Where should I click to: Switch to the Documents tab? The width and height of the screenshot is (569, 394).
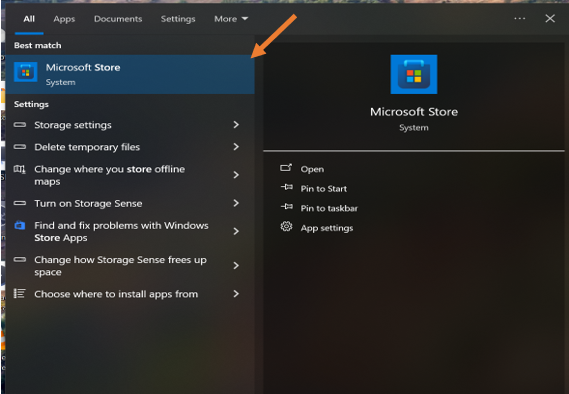(x=118, y=19)
